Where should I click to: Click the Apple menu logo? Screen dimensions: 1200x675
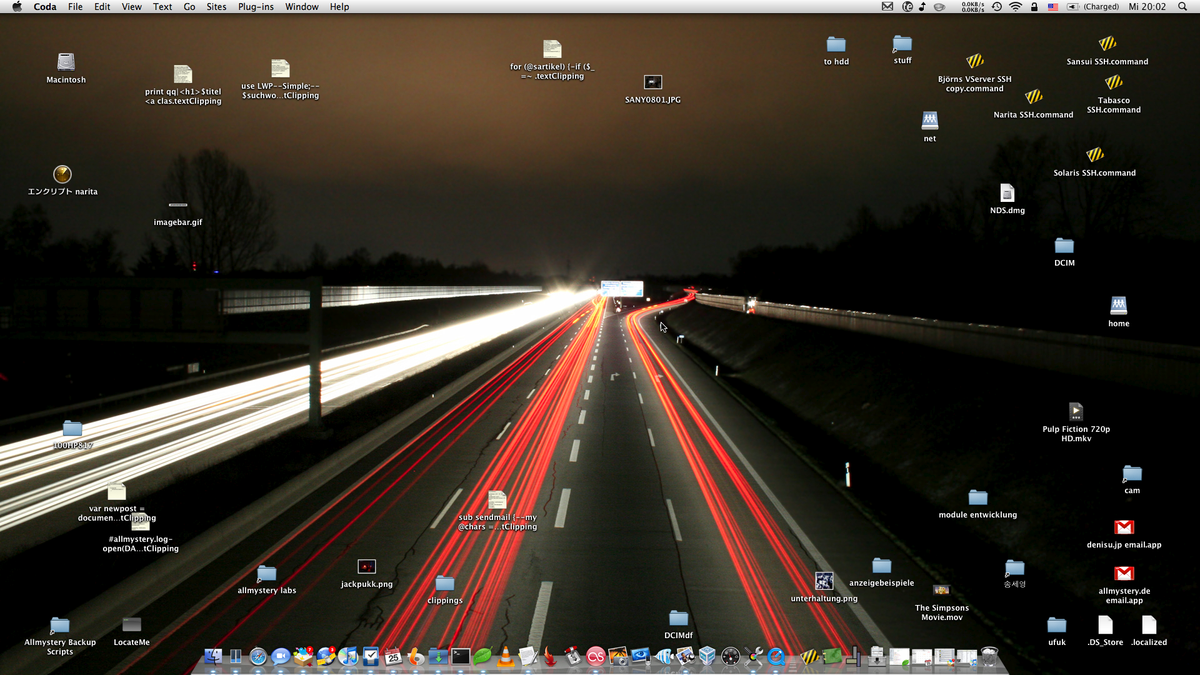click(x=16, y=7)
